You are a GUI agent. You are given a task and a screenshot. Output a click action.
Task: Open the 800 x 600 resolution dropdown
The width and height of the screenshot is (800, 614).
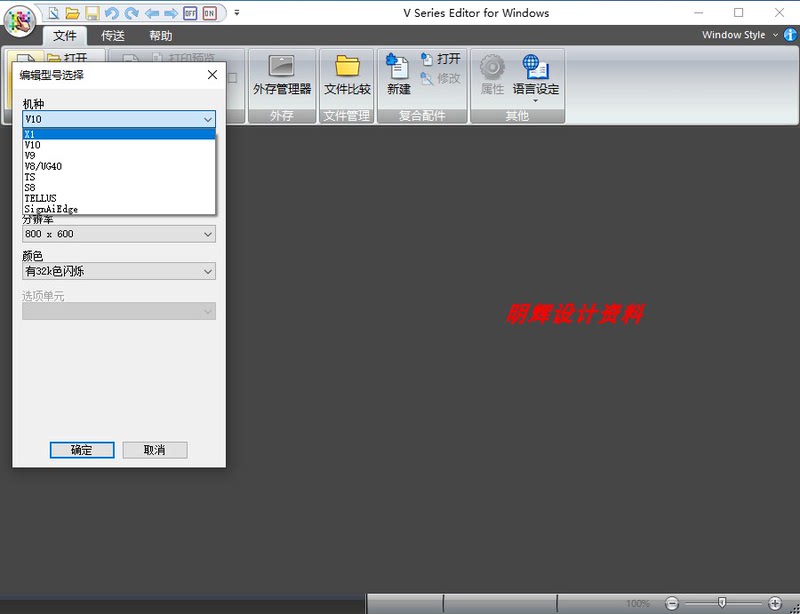coord(119,234)
